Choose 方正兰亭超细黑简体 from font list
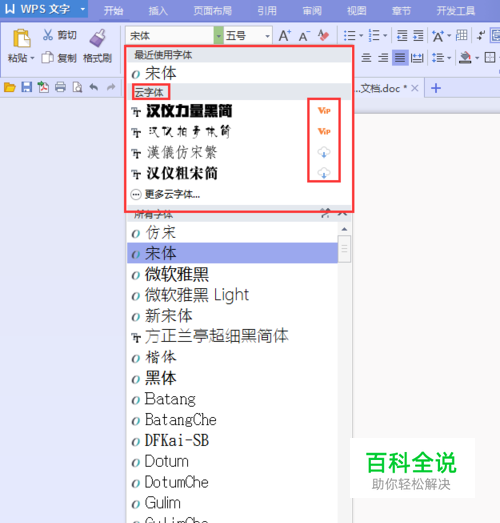This screenshot has height=523, width=500. point(232,336)
